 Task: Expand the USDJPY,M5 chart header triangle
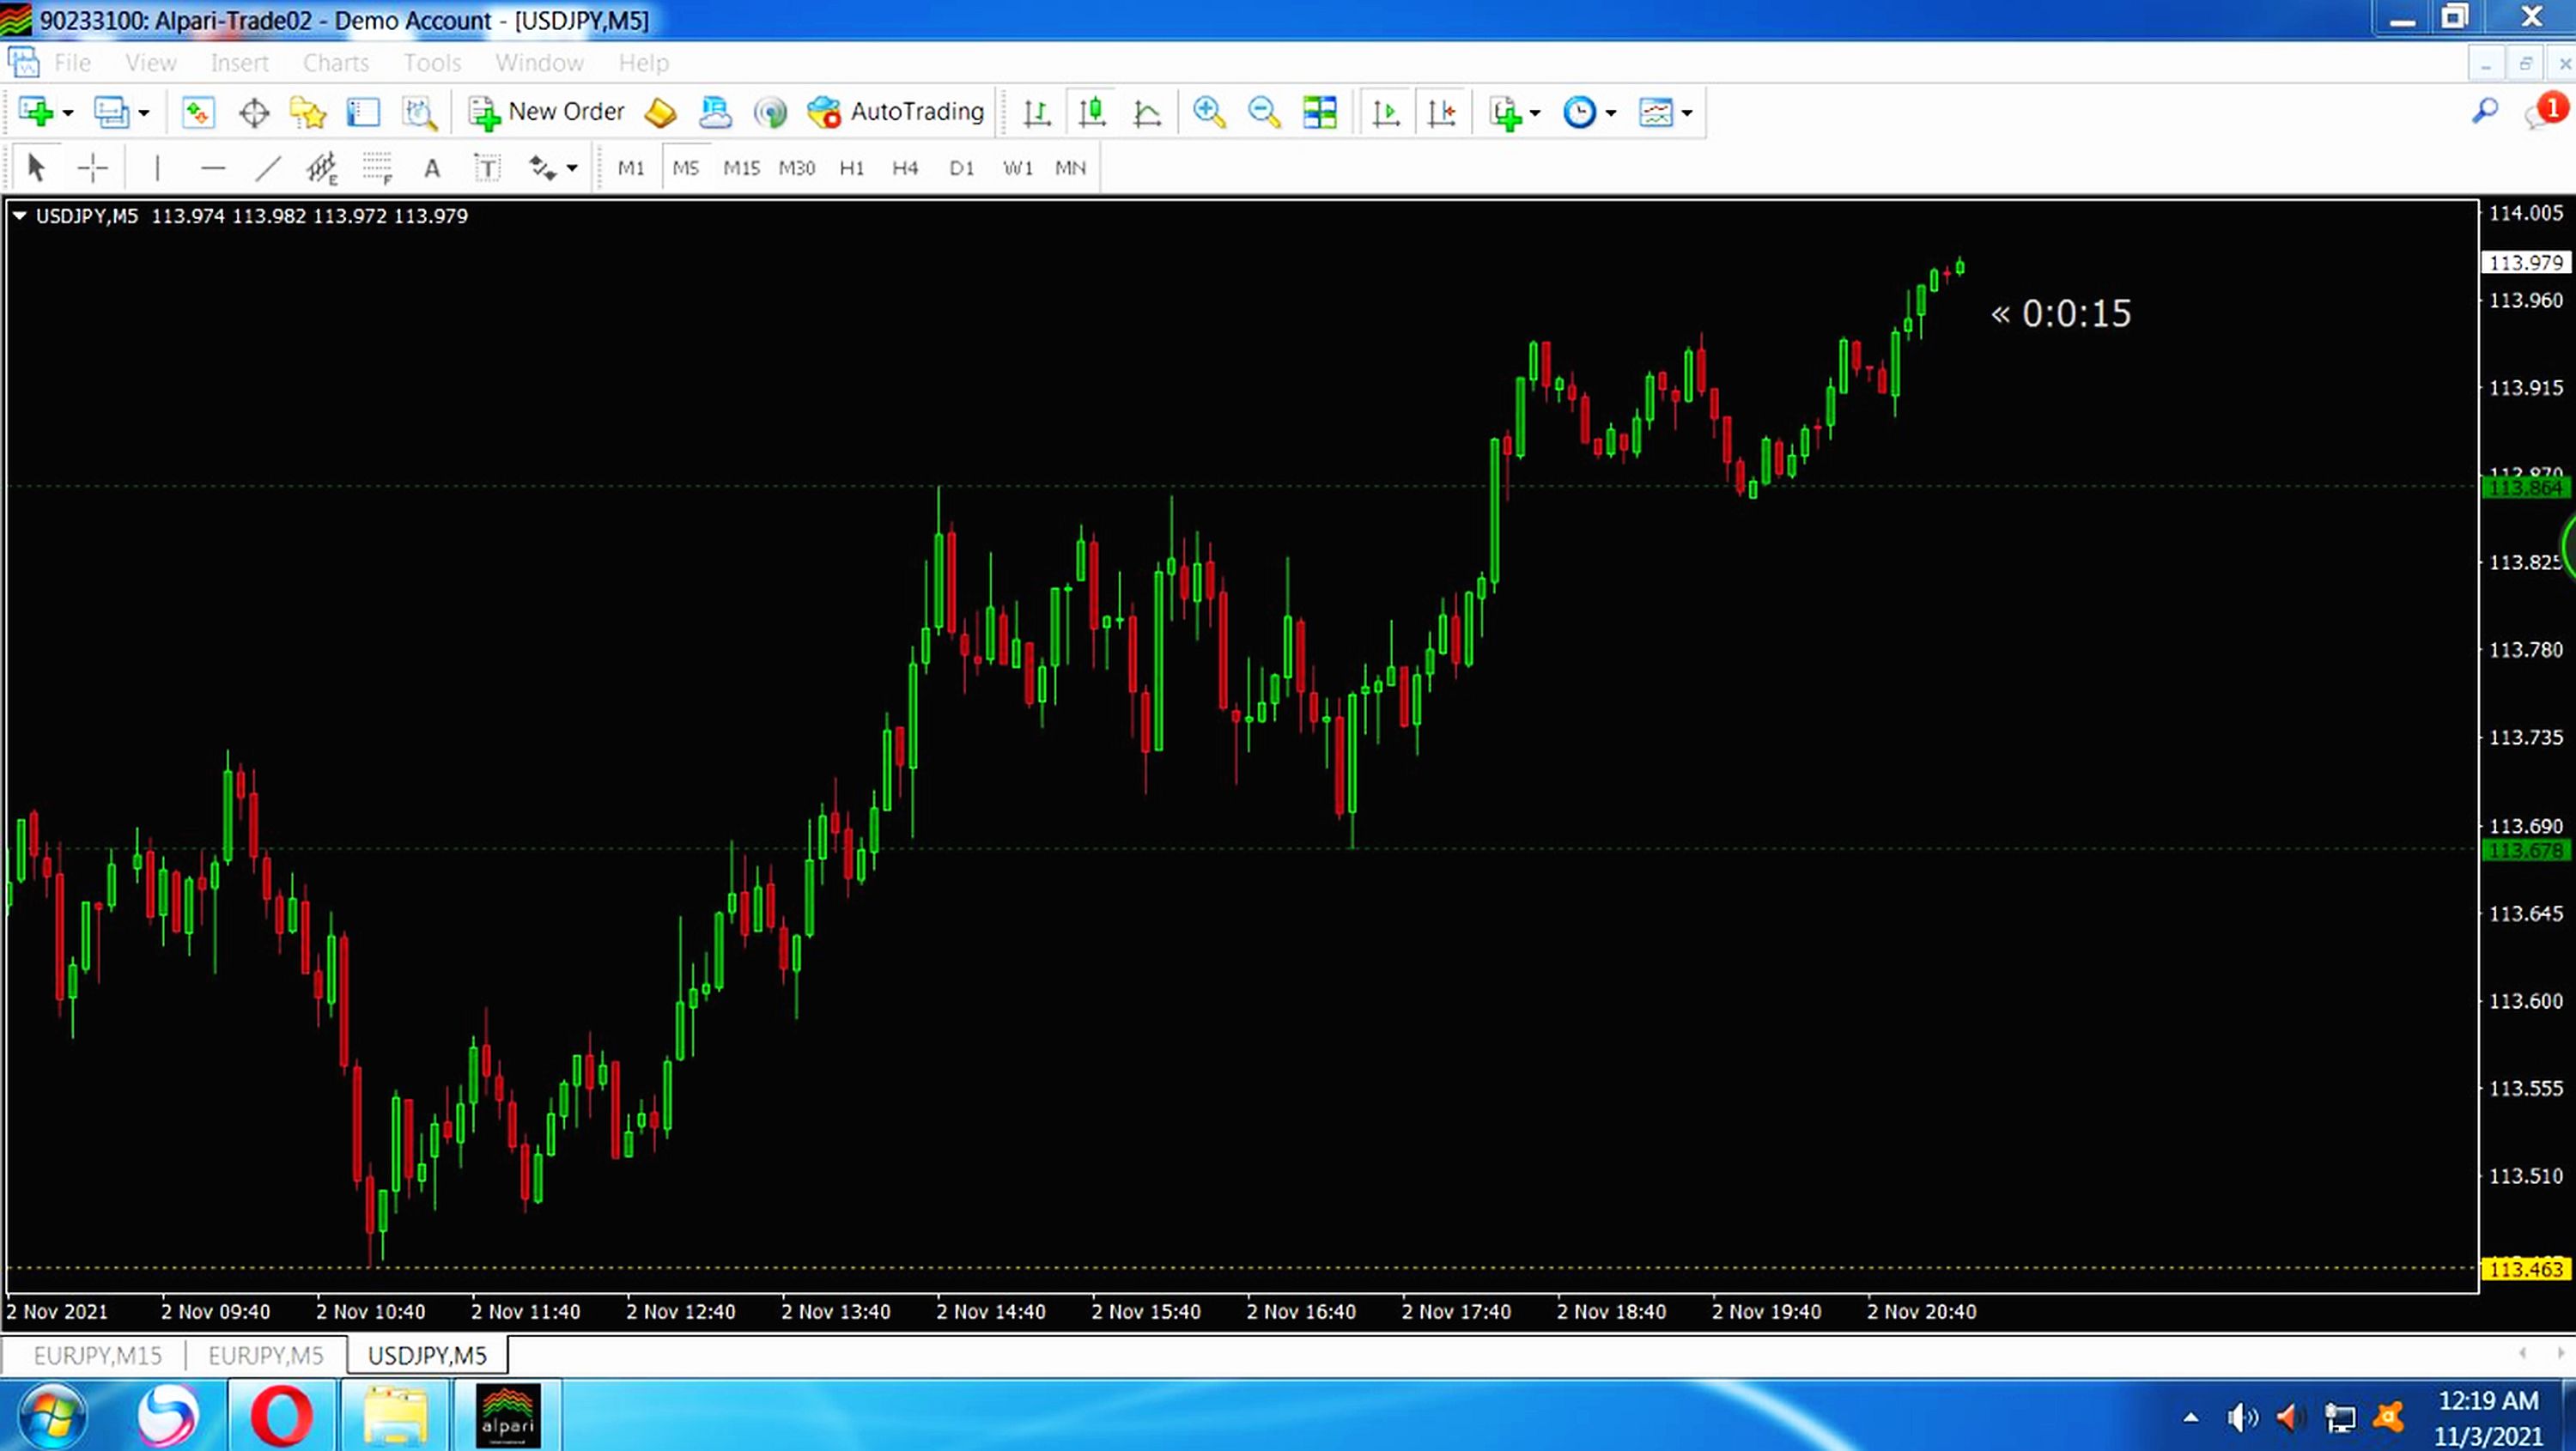pyautogui.click(x=19, y=216)
